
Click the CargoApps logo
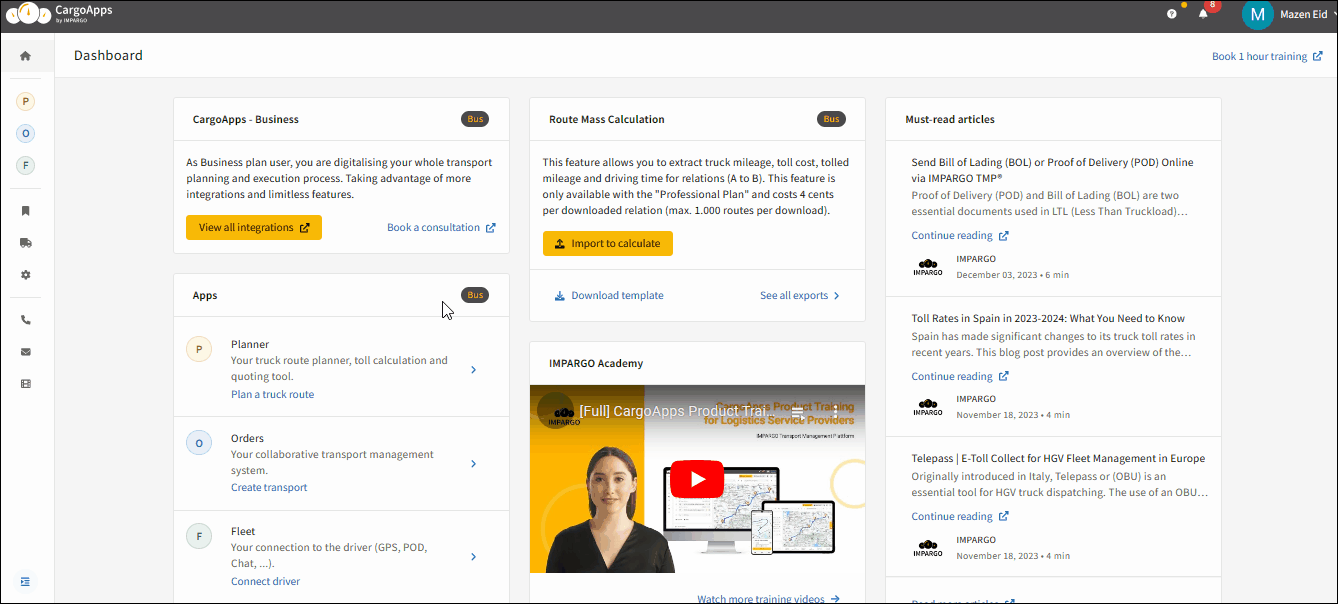59,13
